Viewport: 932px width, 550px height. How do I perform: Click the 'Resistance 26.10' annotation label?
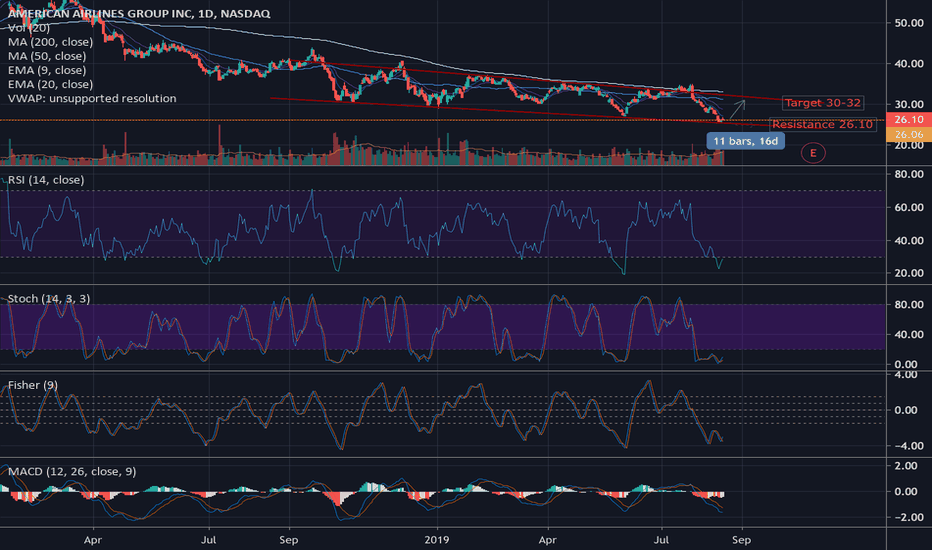[x=823, y=124]
